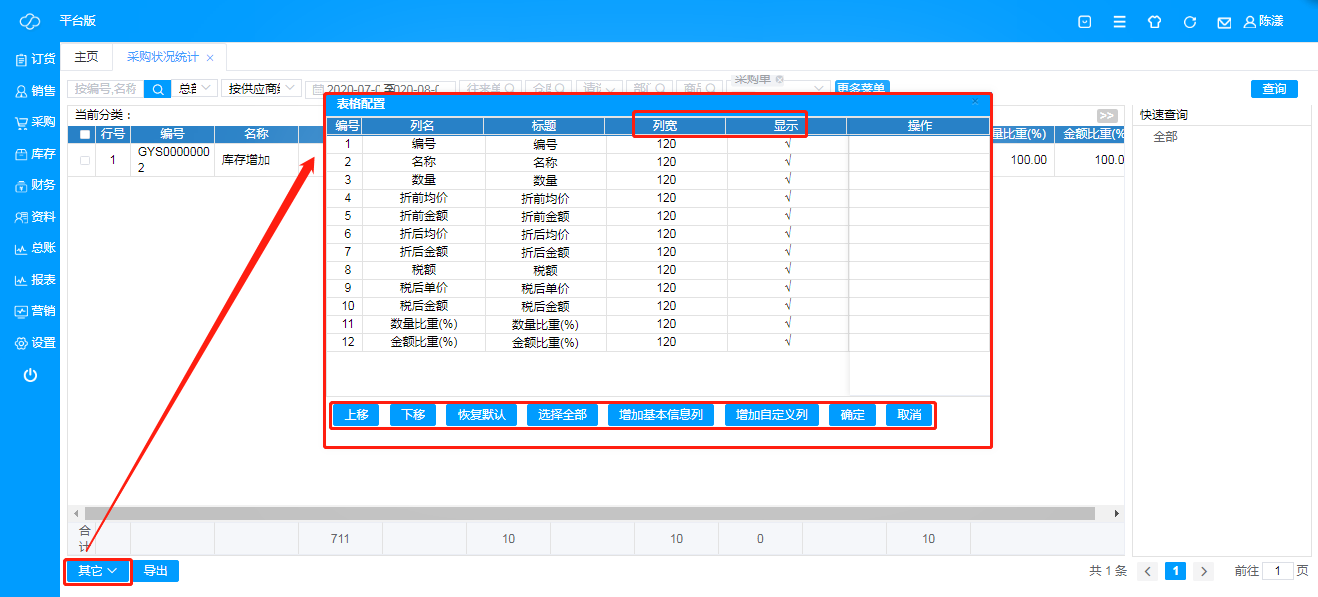The height and width of the screenshot is (597, 1318).
Task: Click the power logout icon in sidebar
Action: point(30,375)
